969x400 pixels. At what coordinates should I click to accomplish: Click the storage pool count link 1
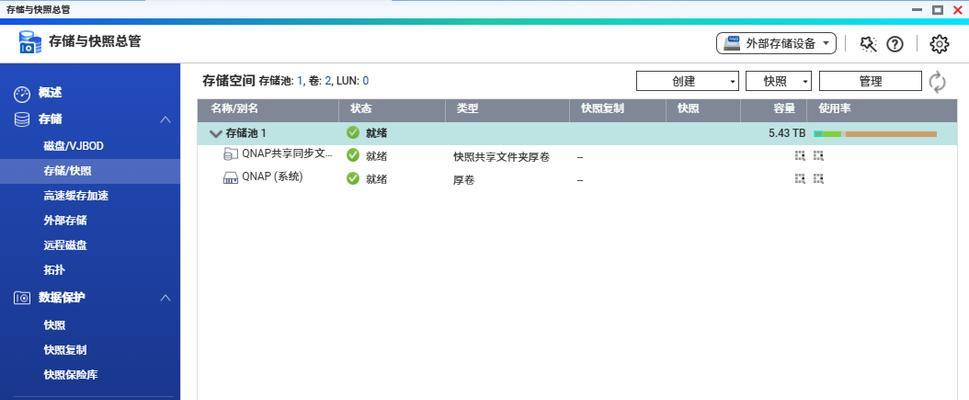(x=300, y=81)
